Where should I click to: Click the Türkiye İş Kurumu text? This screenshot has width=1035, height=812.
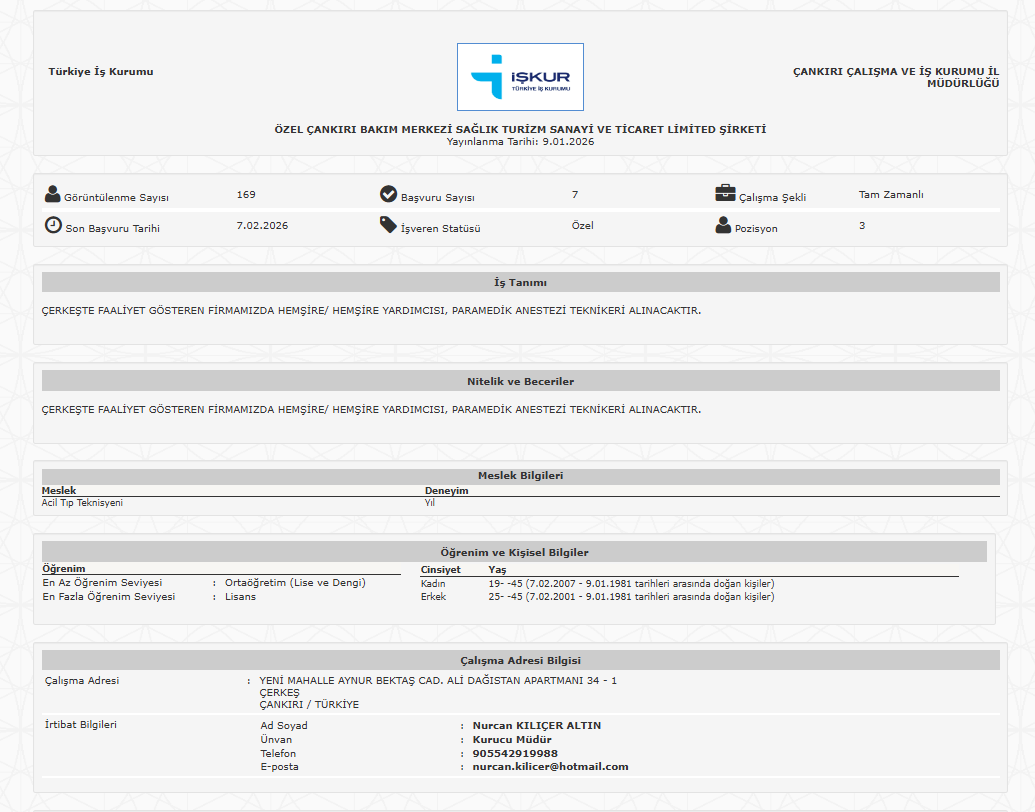101,72
